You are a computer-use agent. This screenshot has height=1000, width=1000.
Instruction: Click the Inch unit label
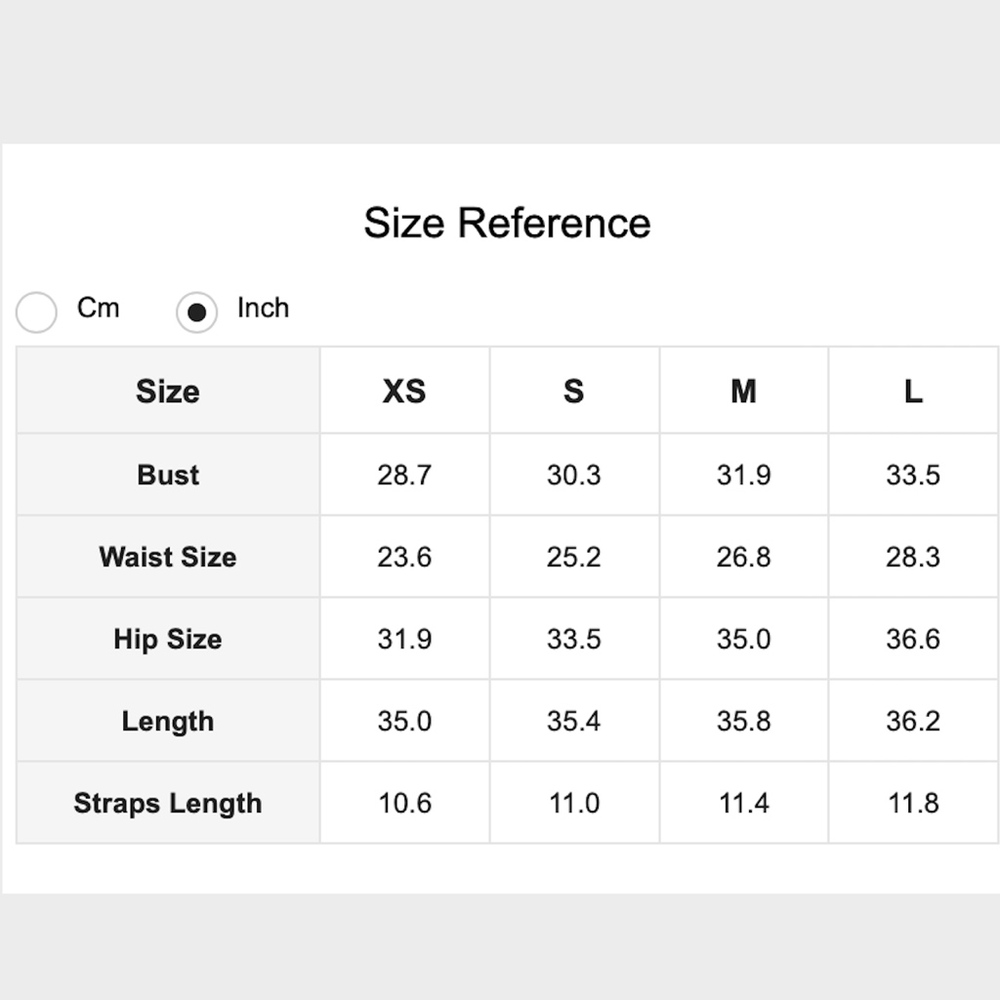[x=263, y=308]
